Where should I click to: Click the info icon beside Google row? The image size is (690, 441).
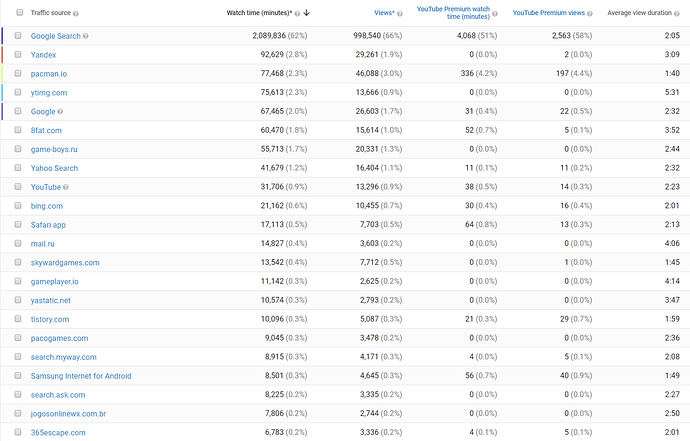pos(60,112)
